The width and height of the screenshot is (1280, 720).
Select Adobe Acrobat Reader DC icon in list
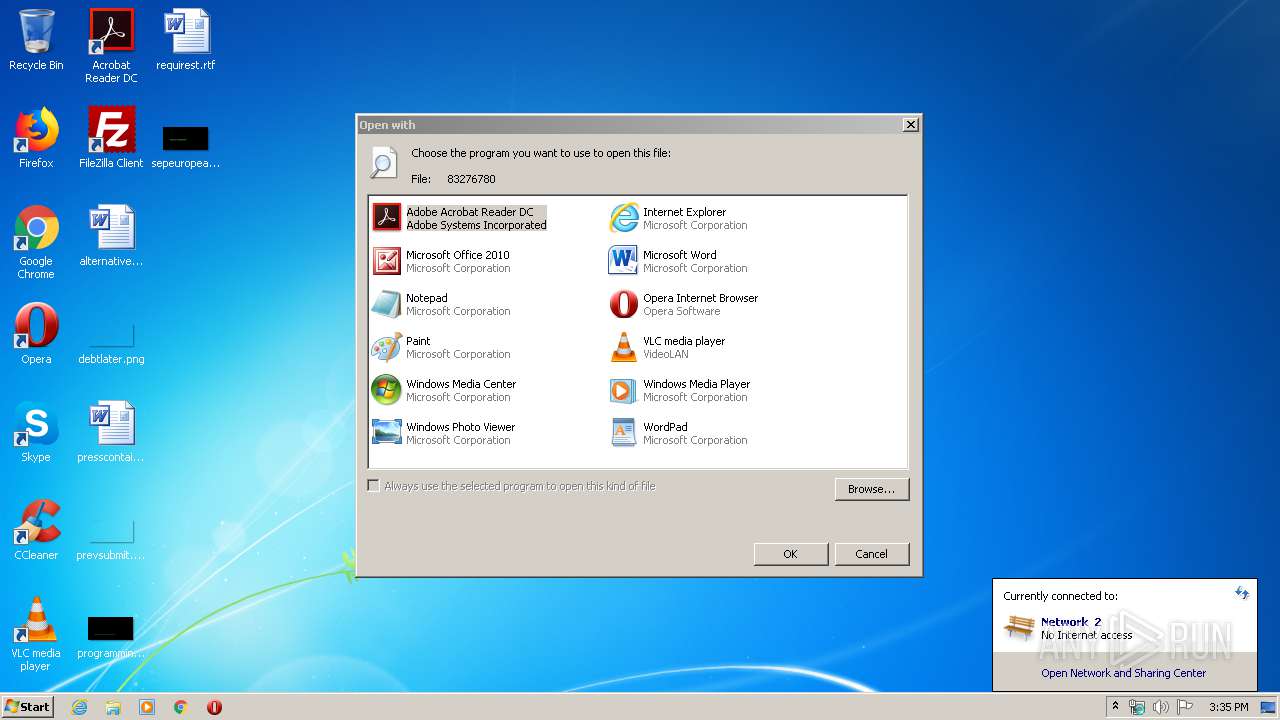387,217
